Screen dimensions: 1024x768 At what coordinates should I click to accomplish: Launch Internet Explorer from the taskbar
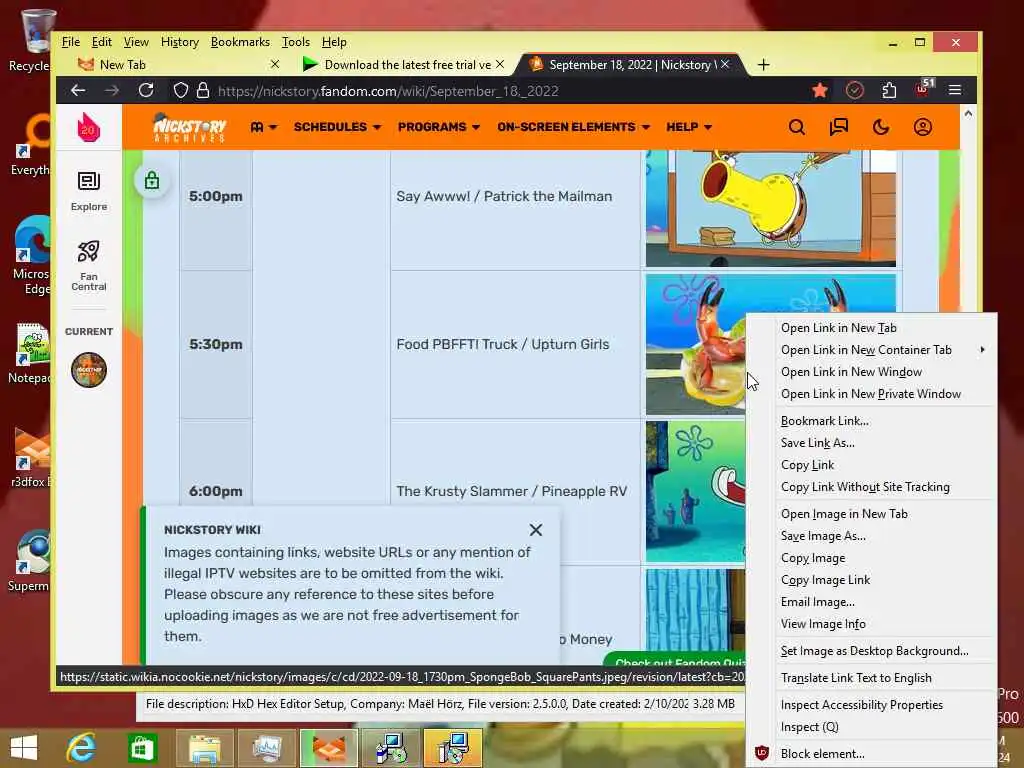click(82, 748)
